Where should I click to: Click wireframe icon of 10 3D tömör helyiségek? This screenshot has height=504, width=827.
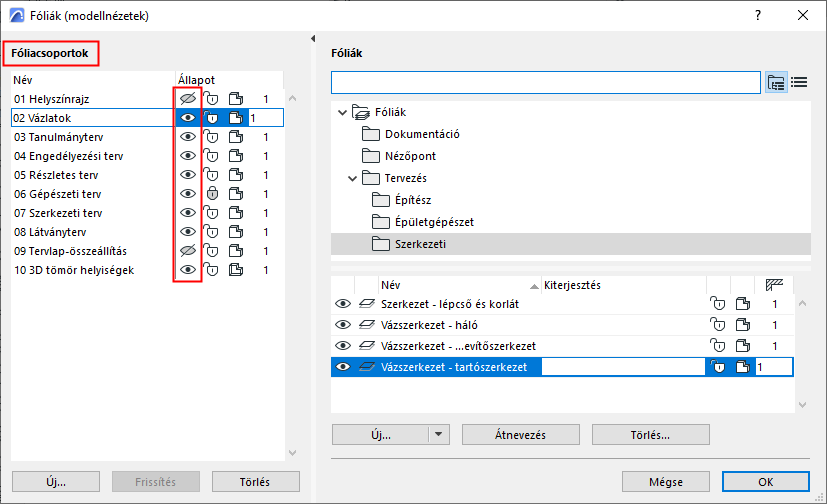pos(235,270)
